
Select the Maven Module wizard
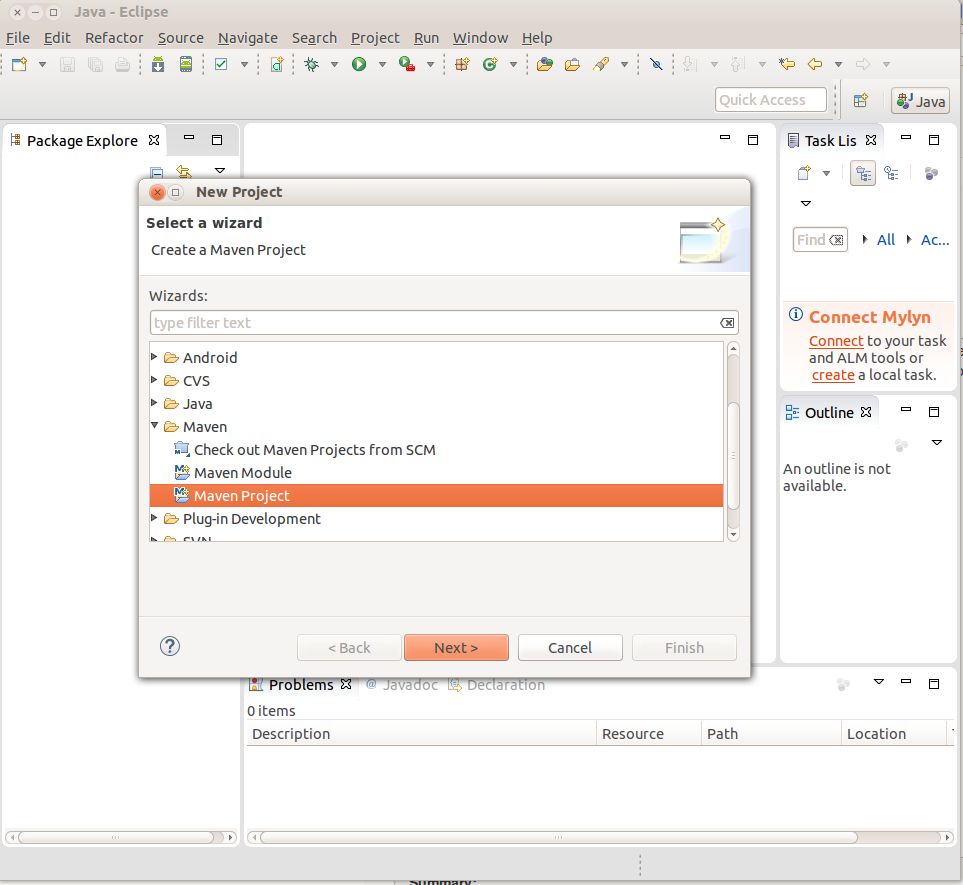click(x=243, y=473)
